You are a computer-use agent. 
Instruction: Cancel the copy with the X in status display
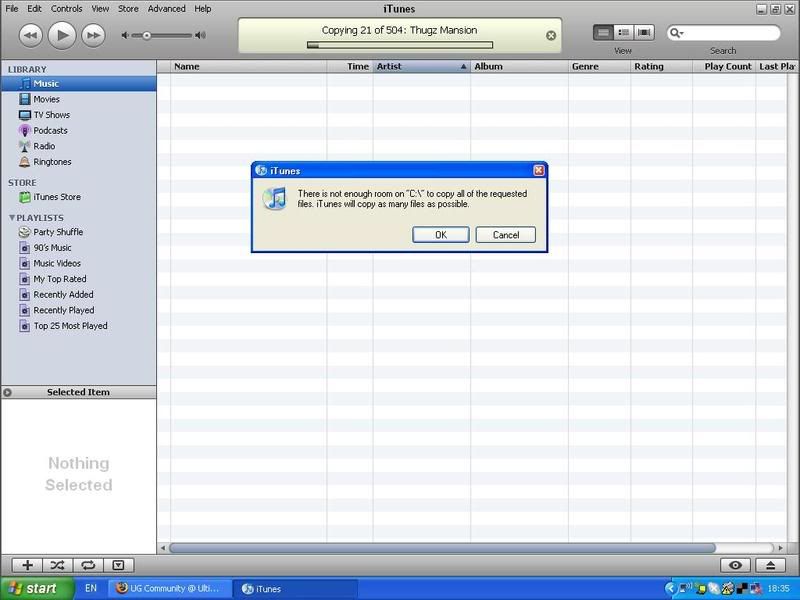pos(551,35)
